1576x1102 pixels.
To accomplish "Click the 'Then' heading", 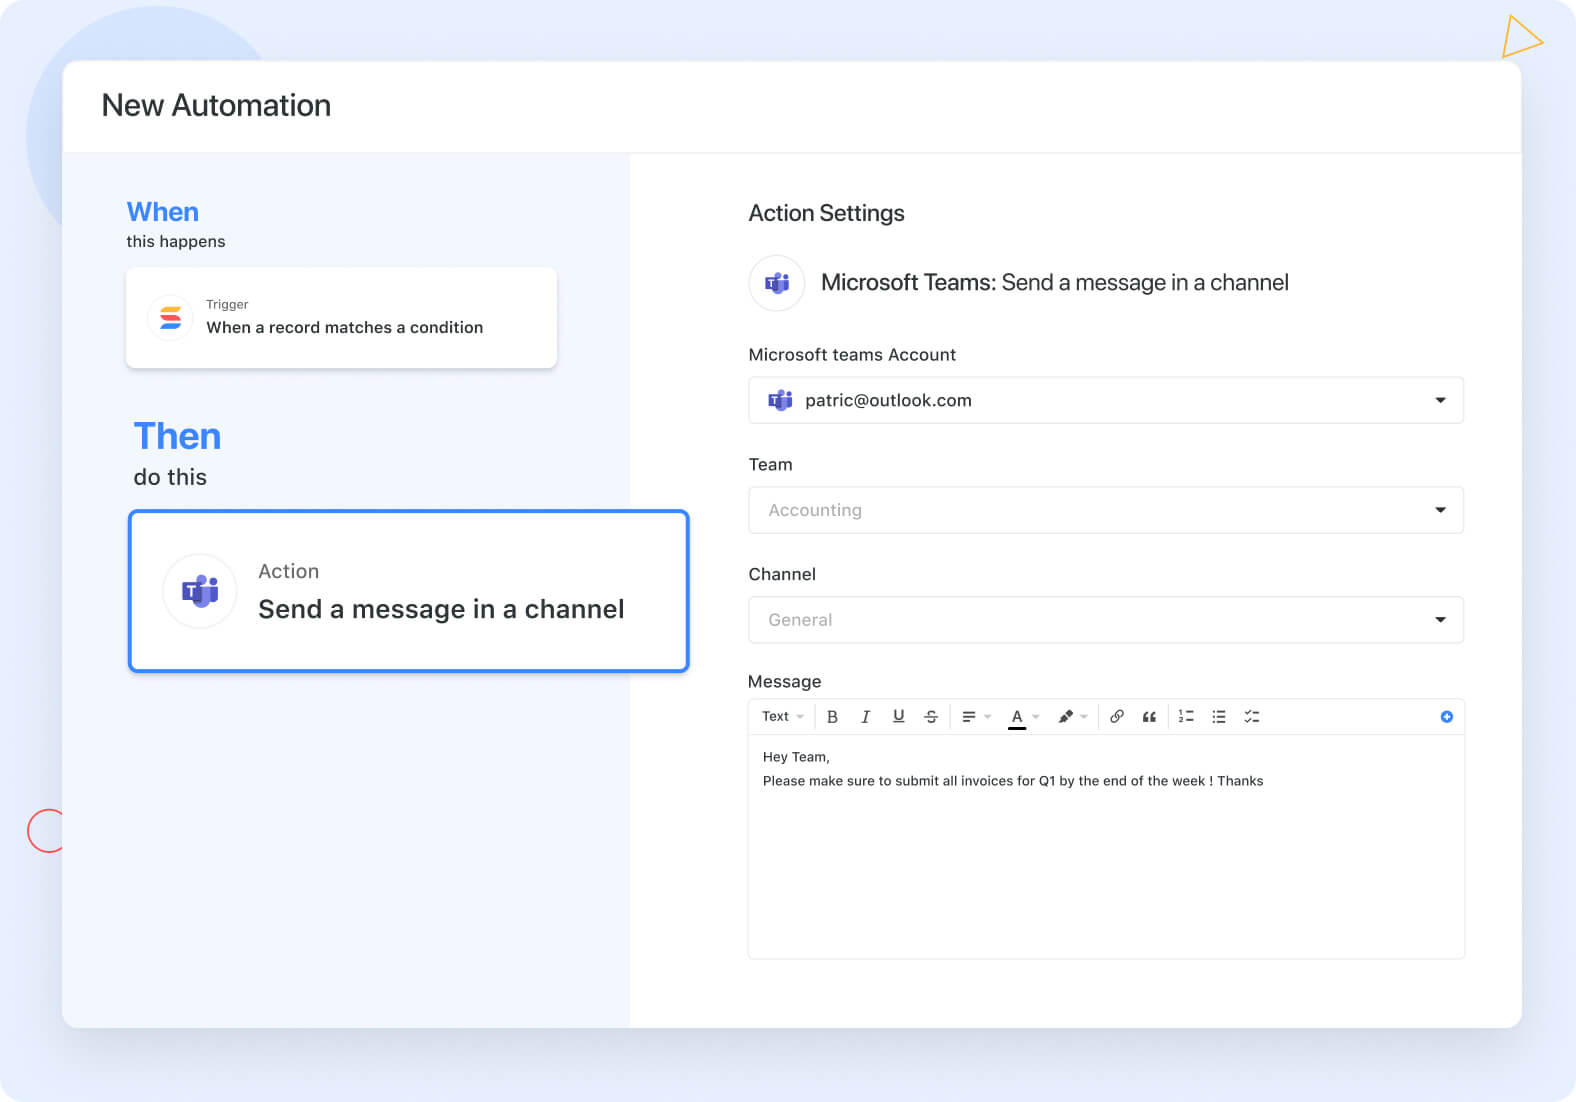I will (x=177, y=436).
